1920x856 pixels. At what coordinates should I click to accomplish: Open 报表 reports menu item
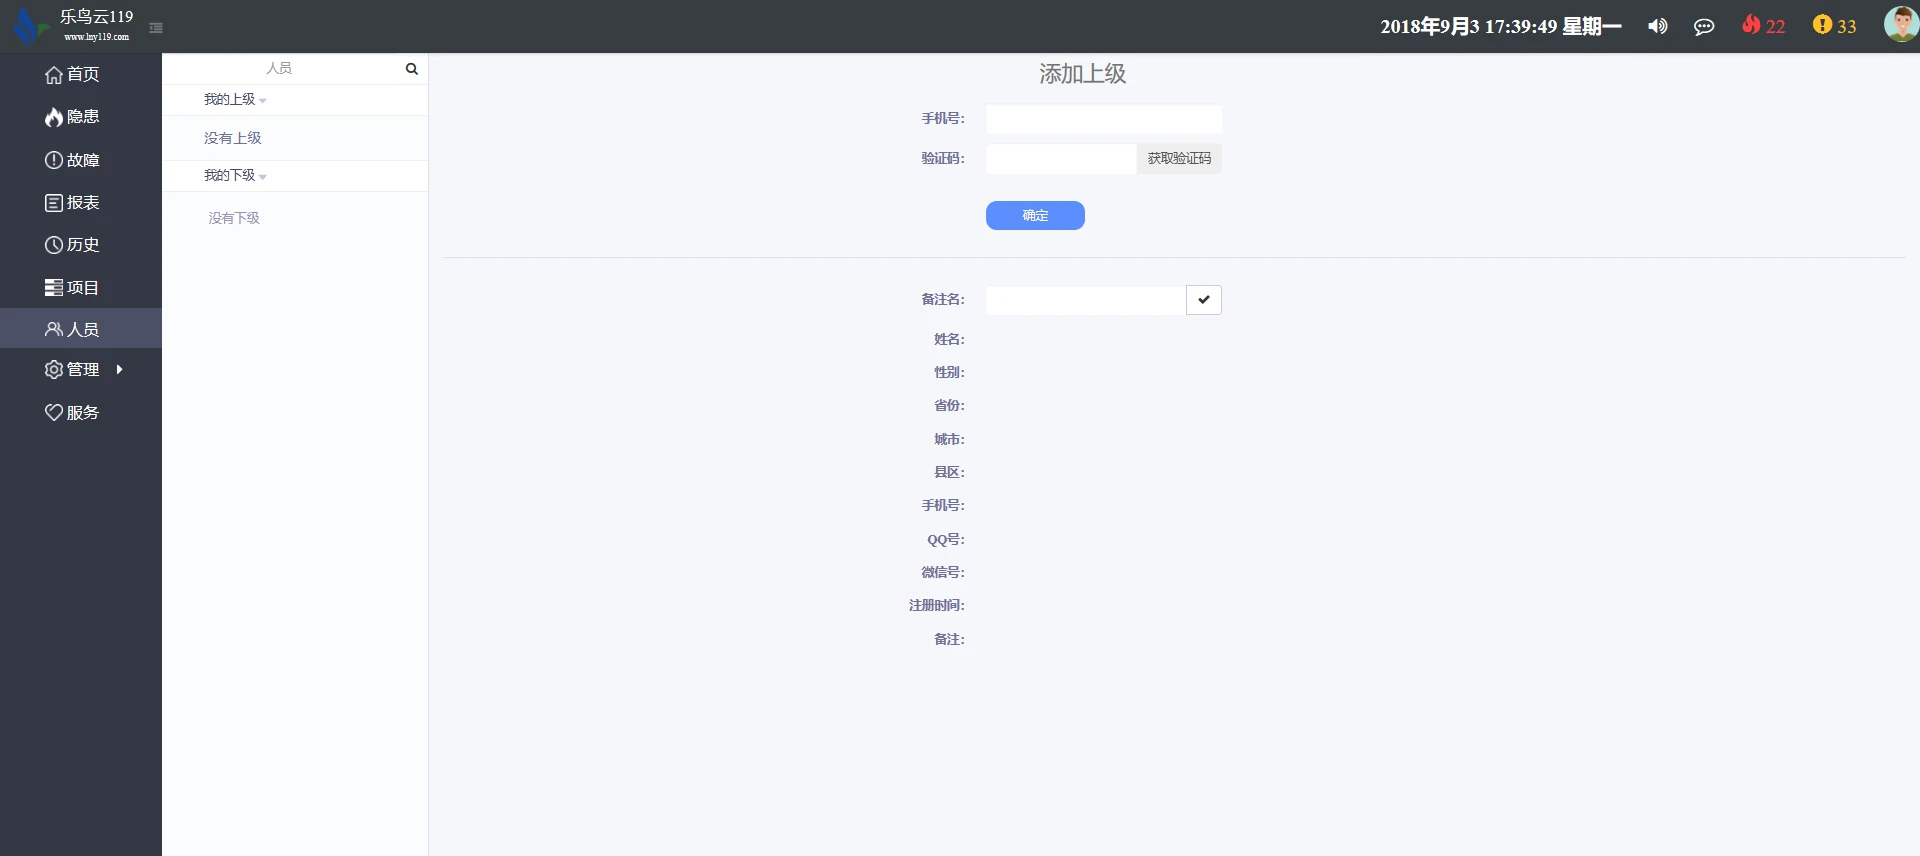[72, 203]
